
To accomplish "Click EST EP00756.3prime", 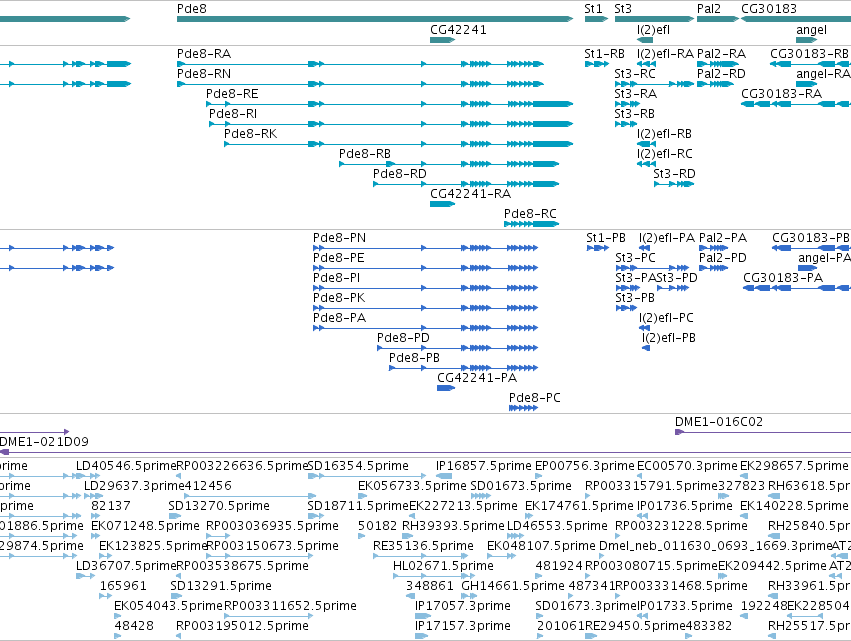I will (538, 476).
